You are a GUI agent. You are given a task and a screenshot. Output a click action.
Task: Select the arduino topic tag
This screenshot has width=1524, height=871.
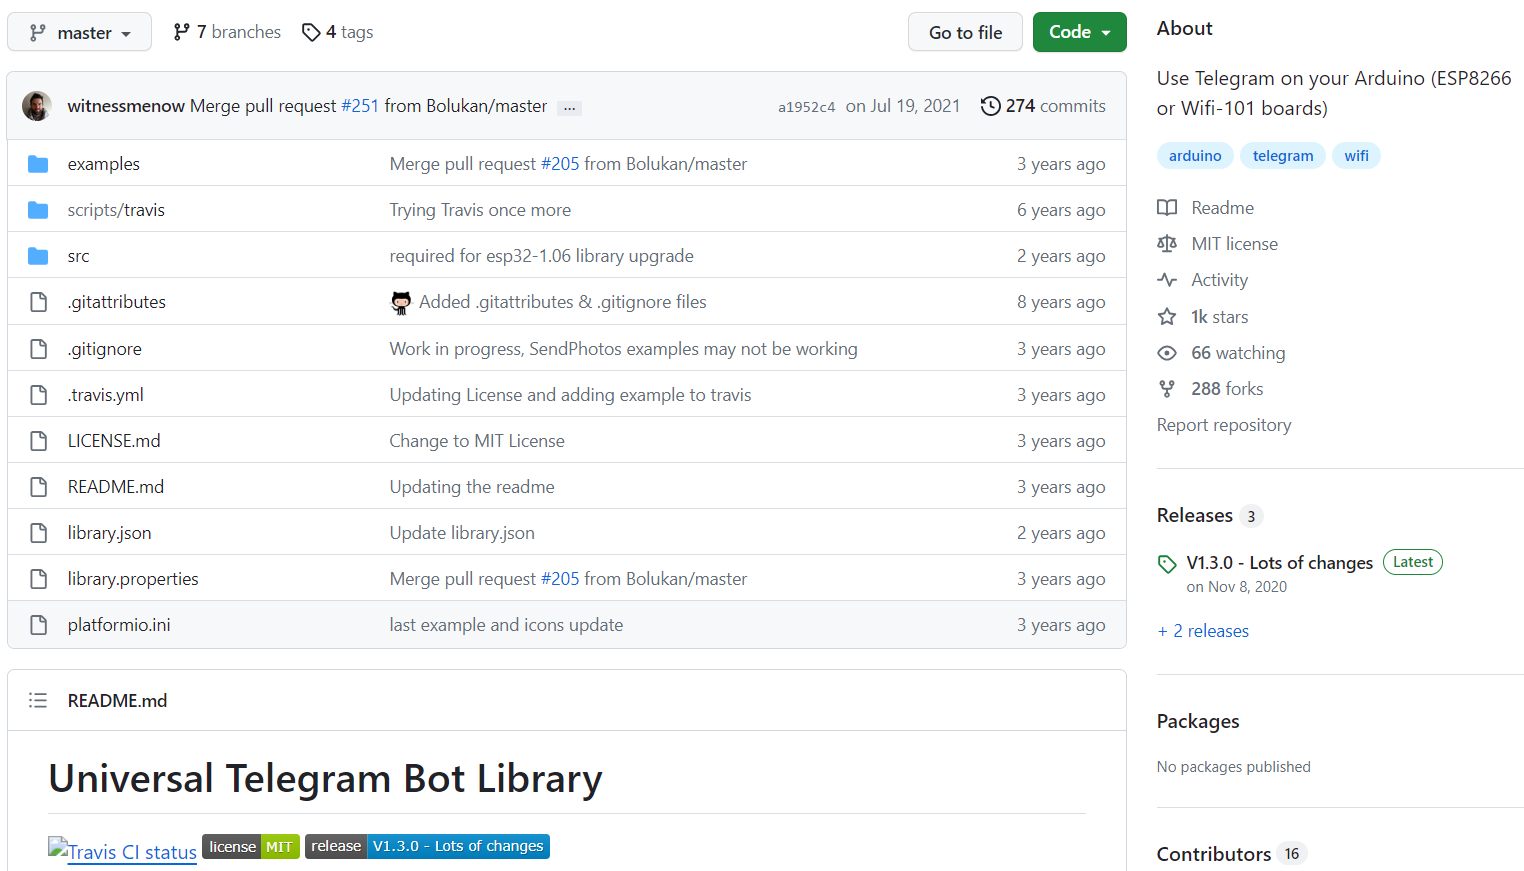click(x=1195, y=156)
